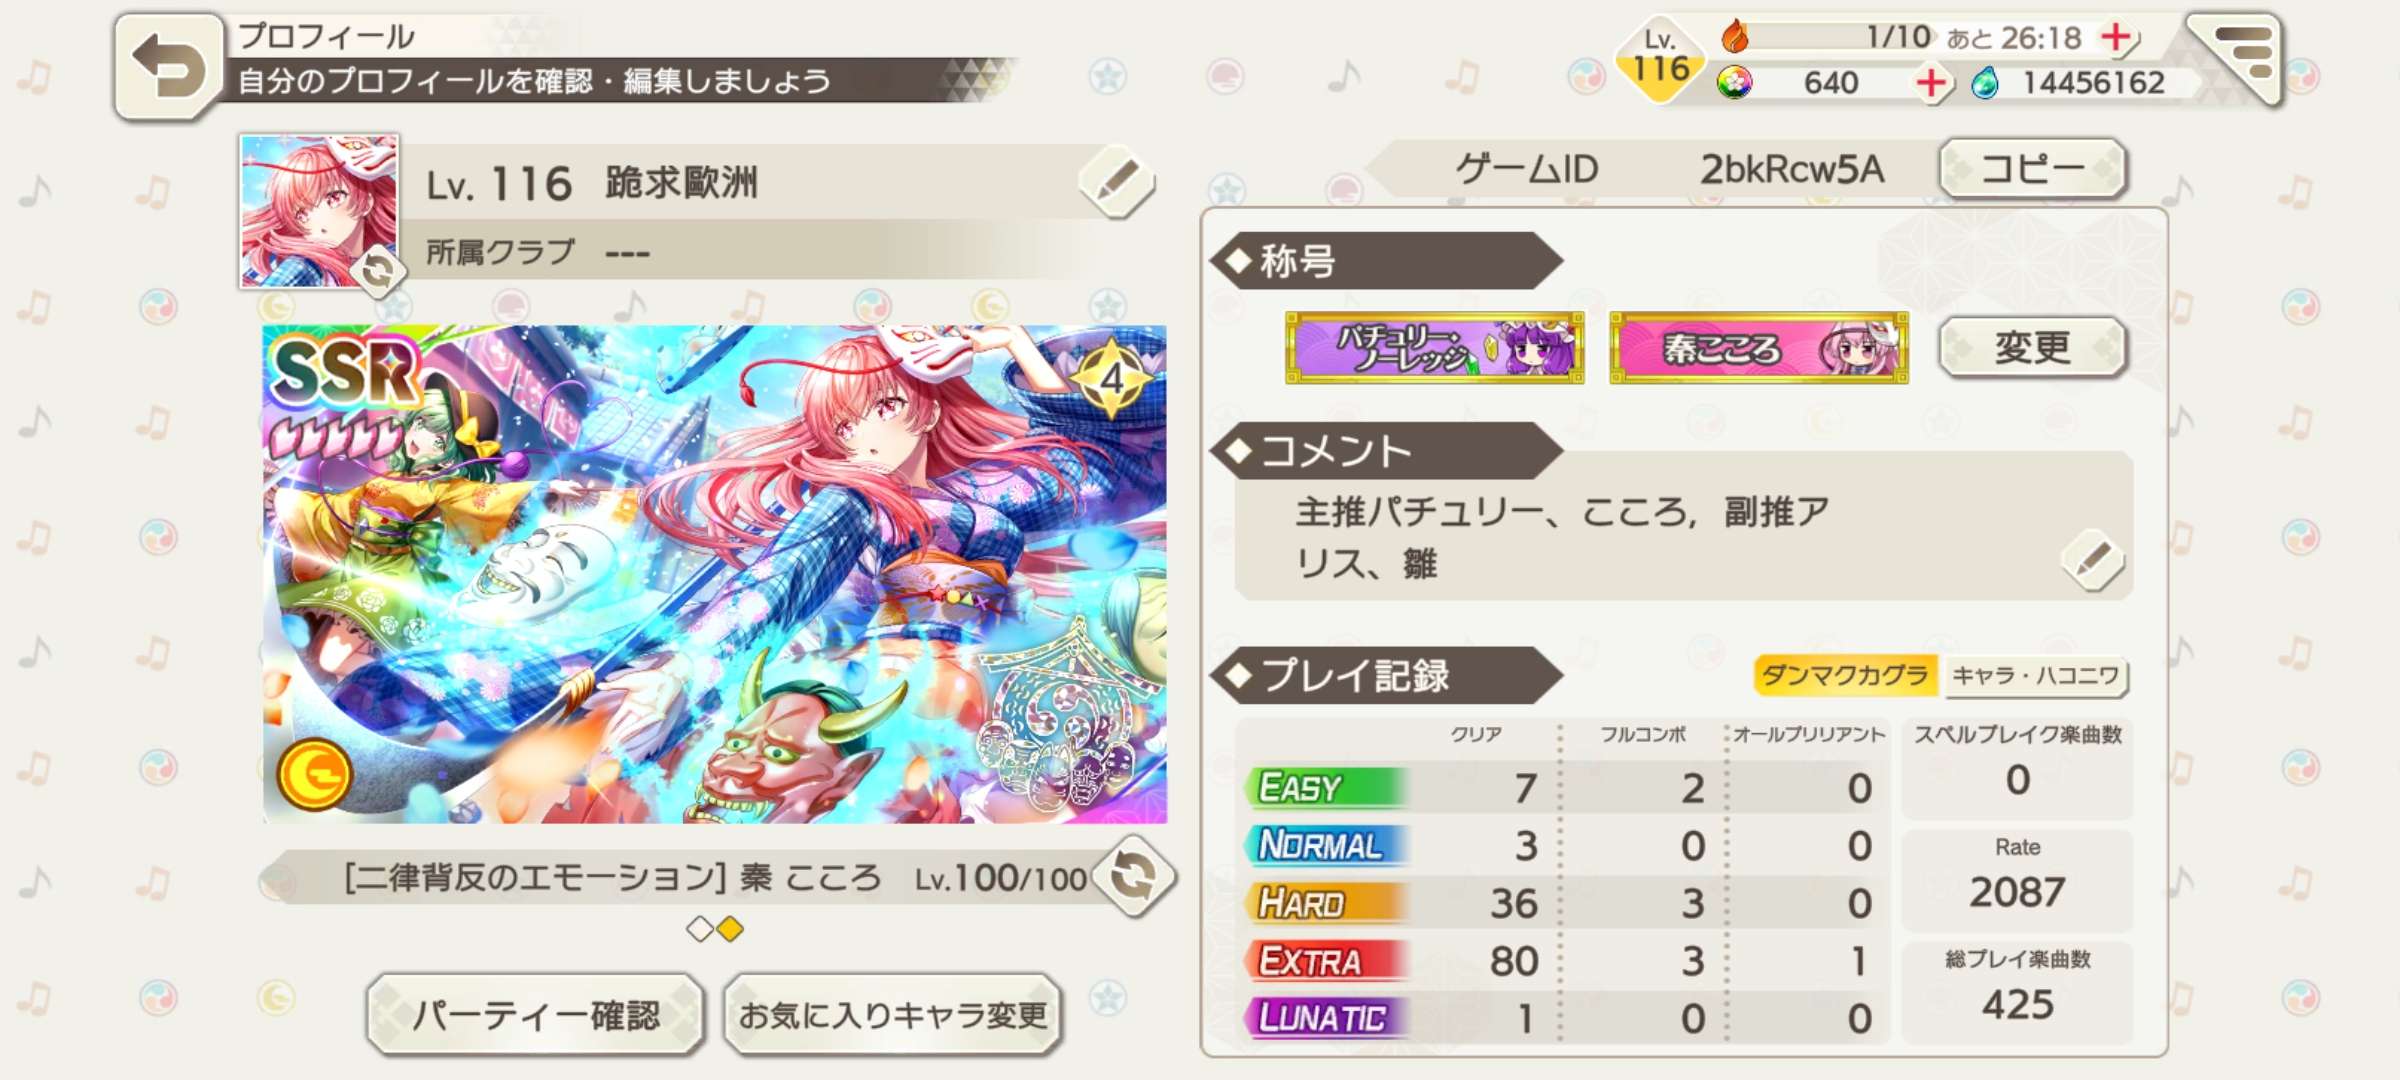Screen dimensions: 2400x1080
Task: Switch to キャラ・ハコニワ tab
Action: 2035,676
